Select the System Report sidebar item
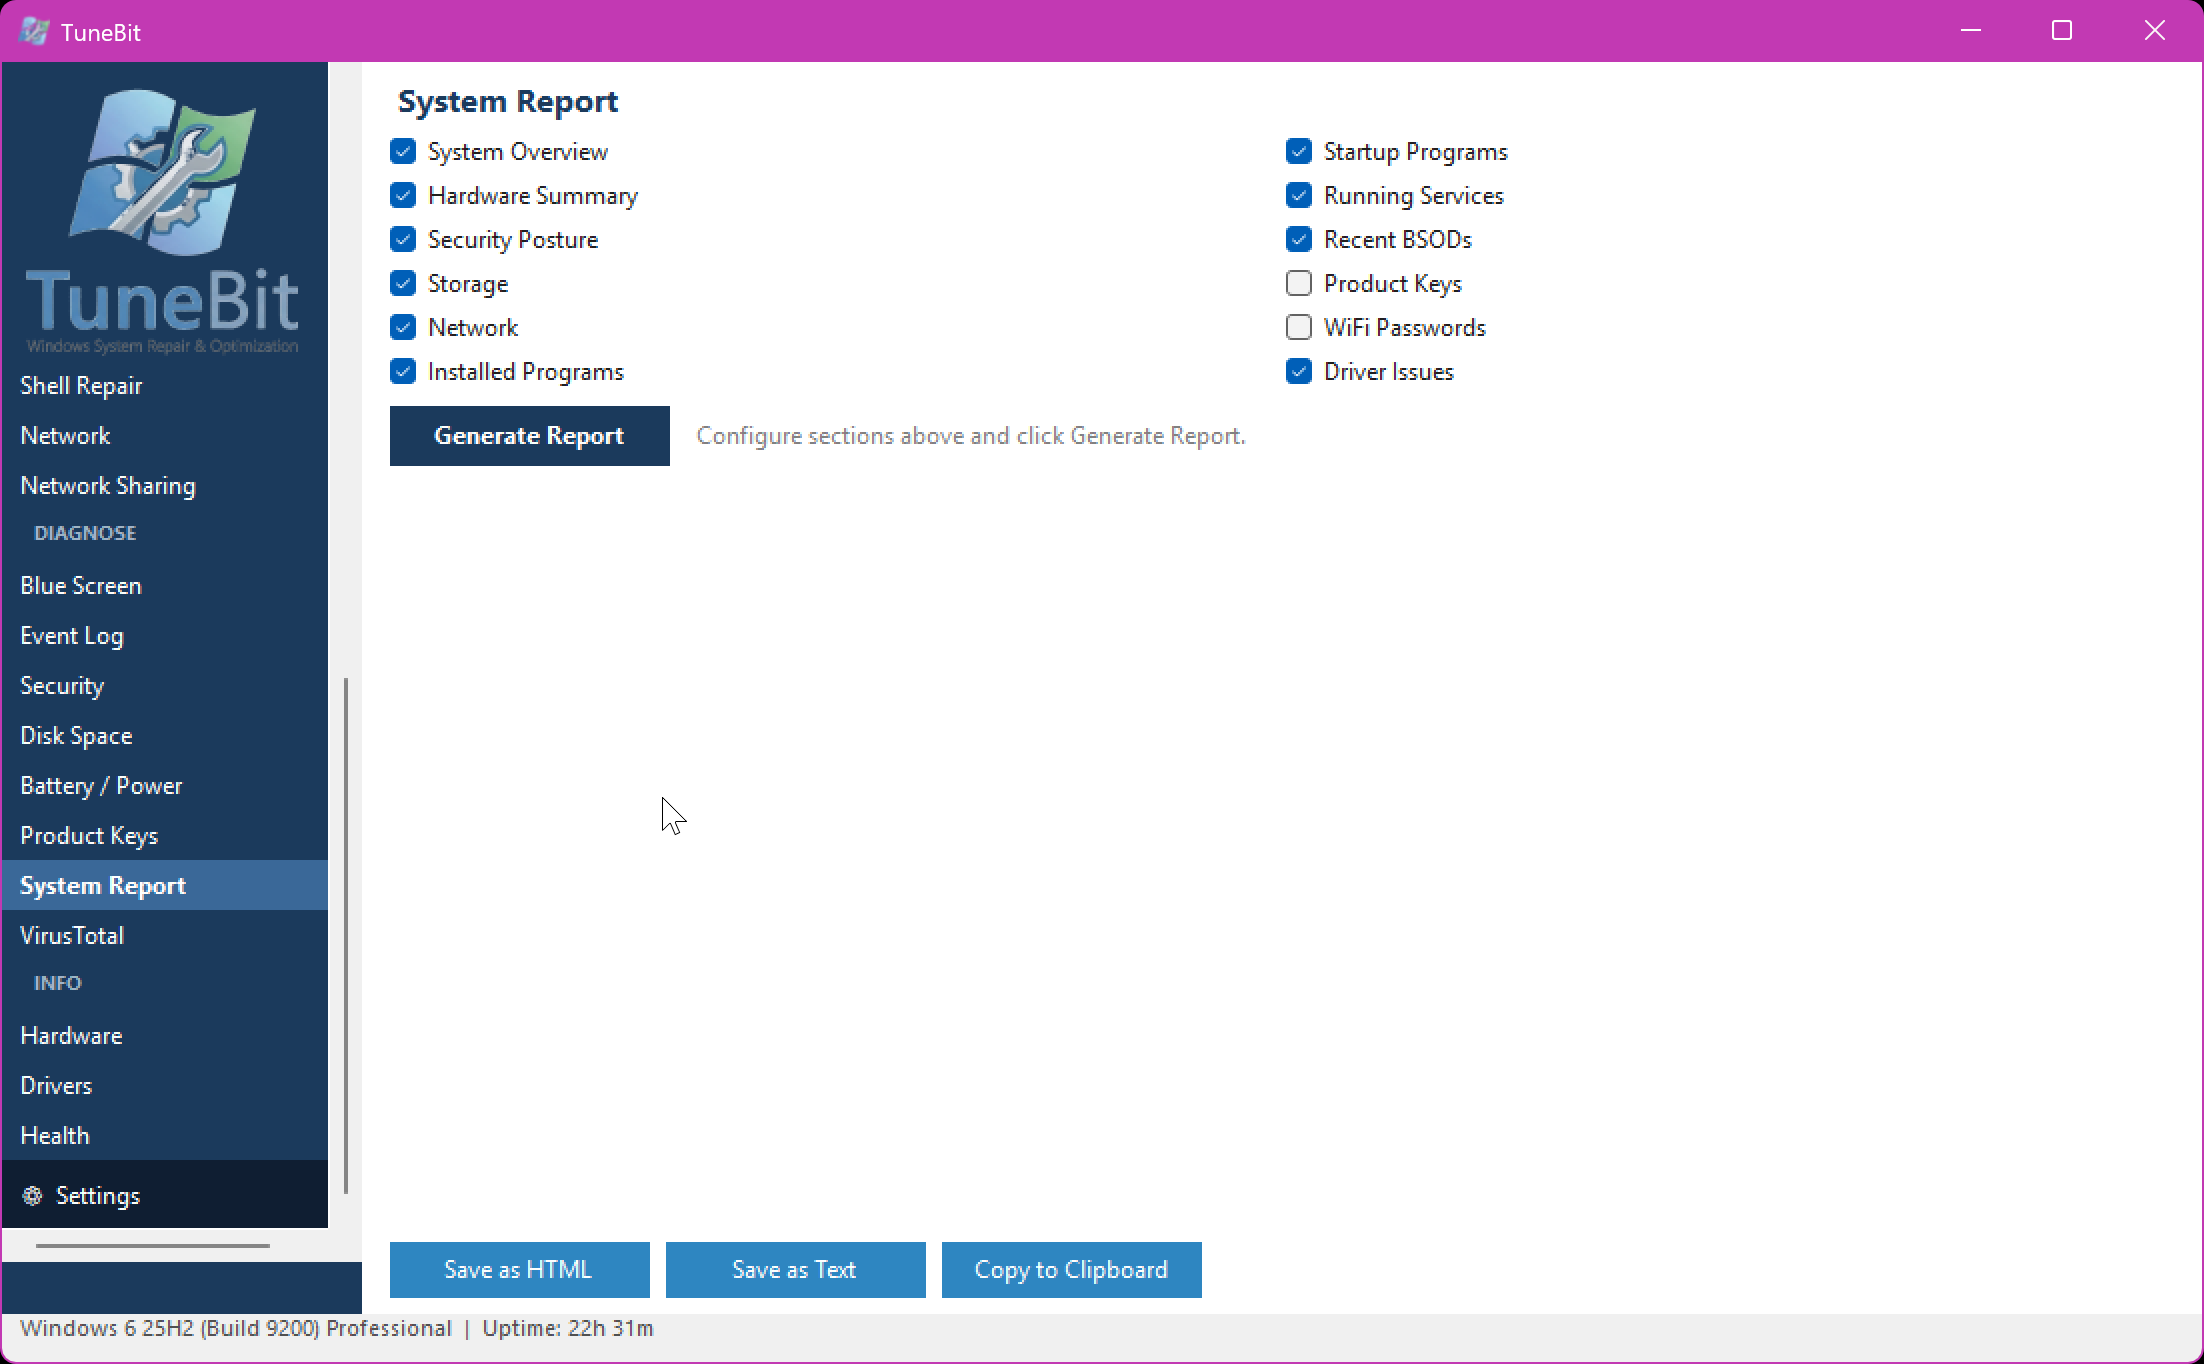Screen dimensions: 2204x1364 165,885
